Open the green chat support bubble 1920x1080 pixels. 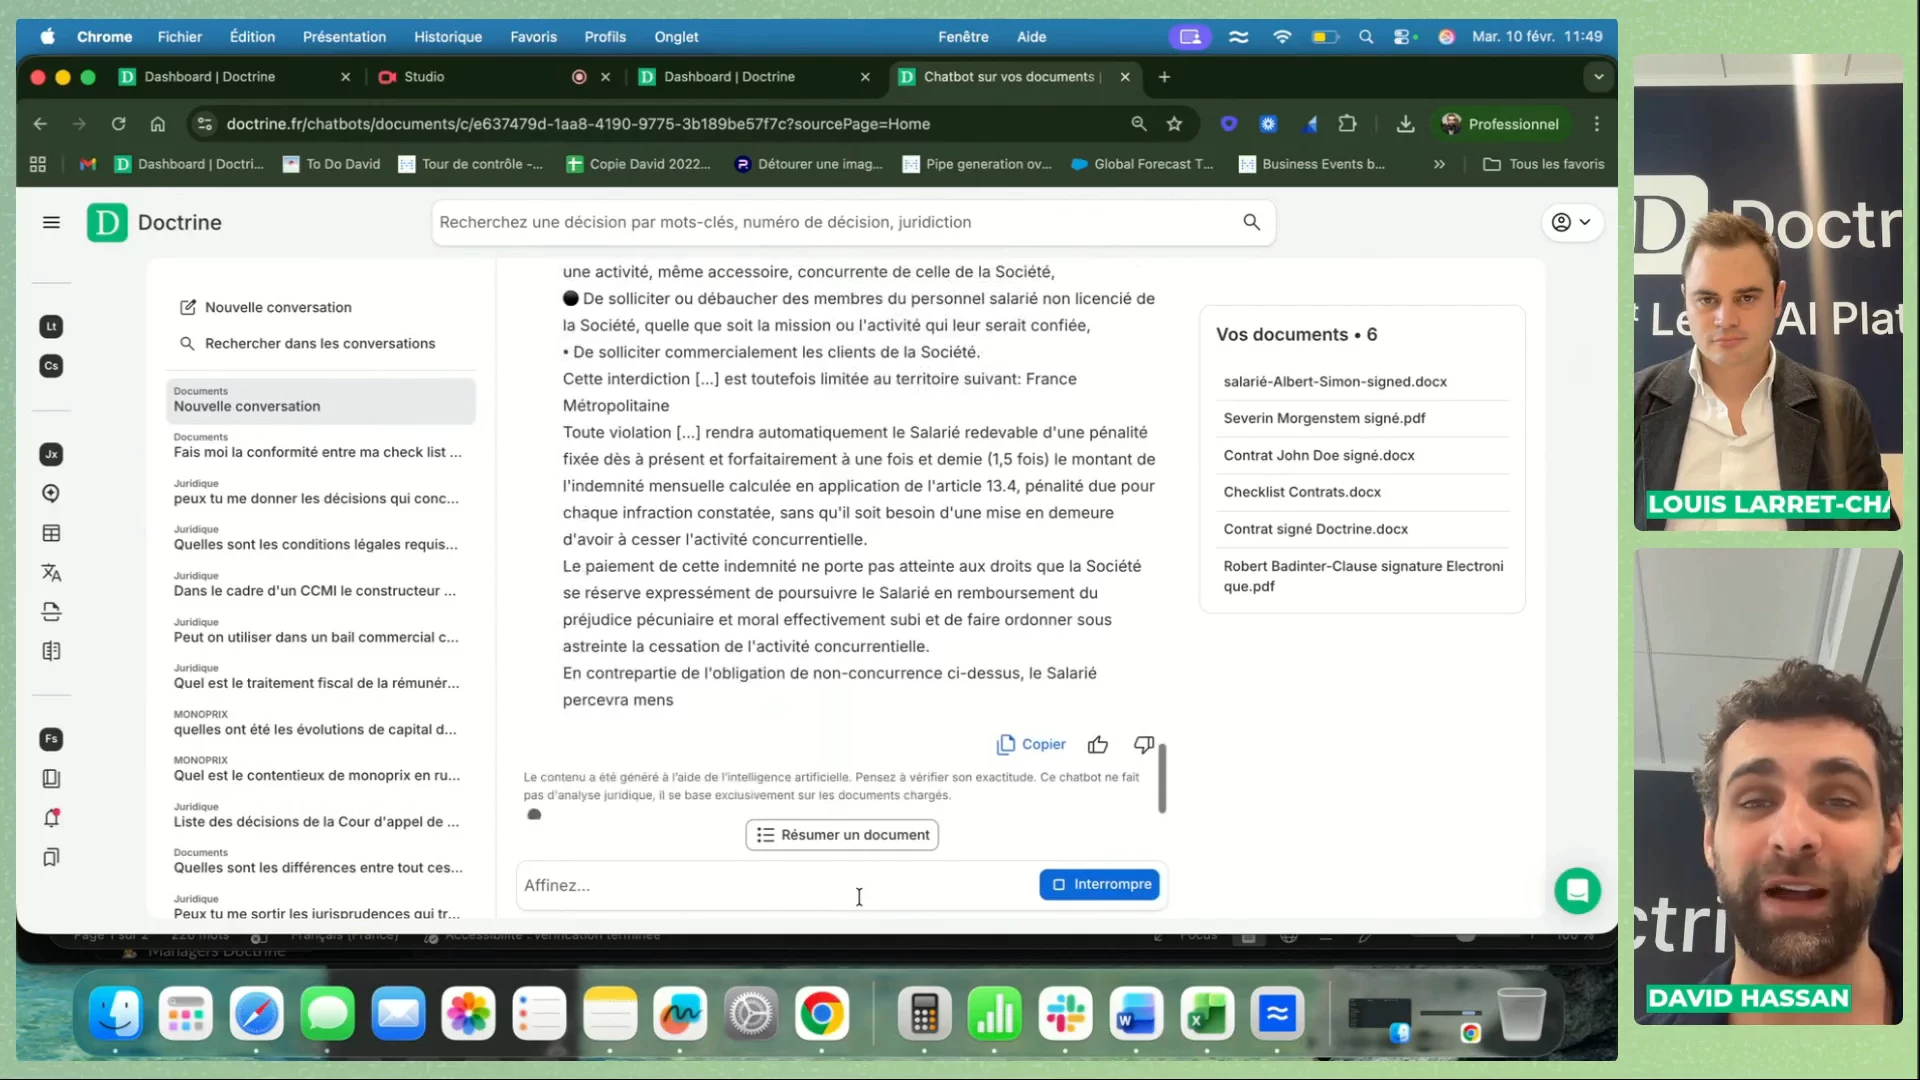[x=1577, y=890]
